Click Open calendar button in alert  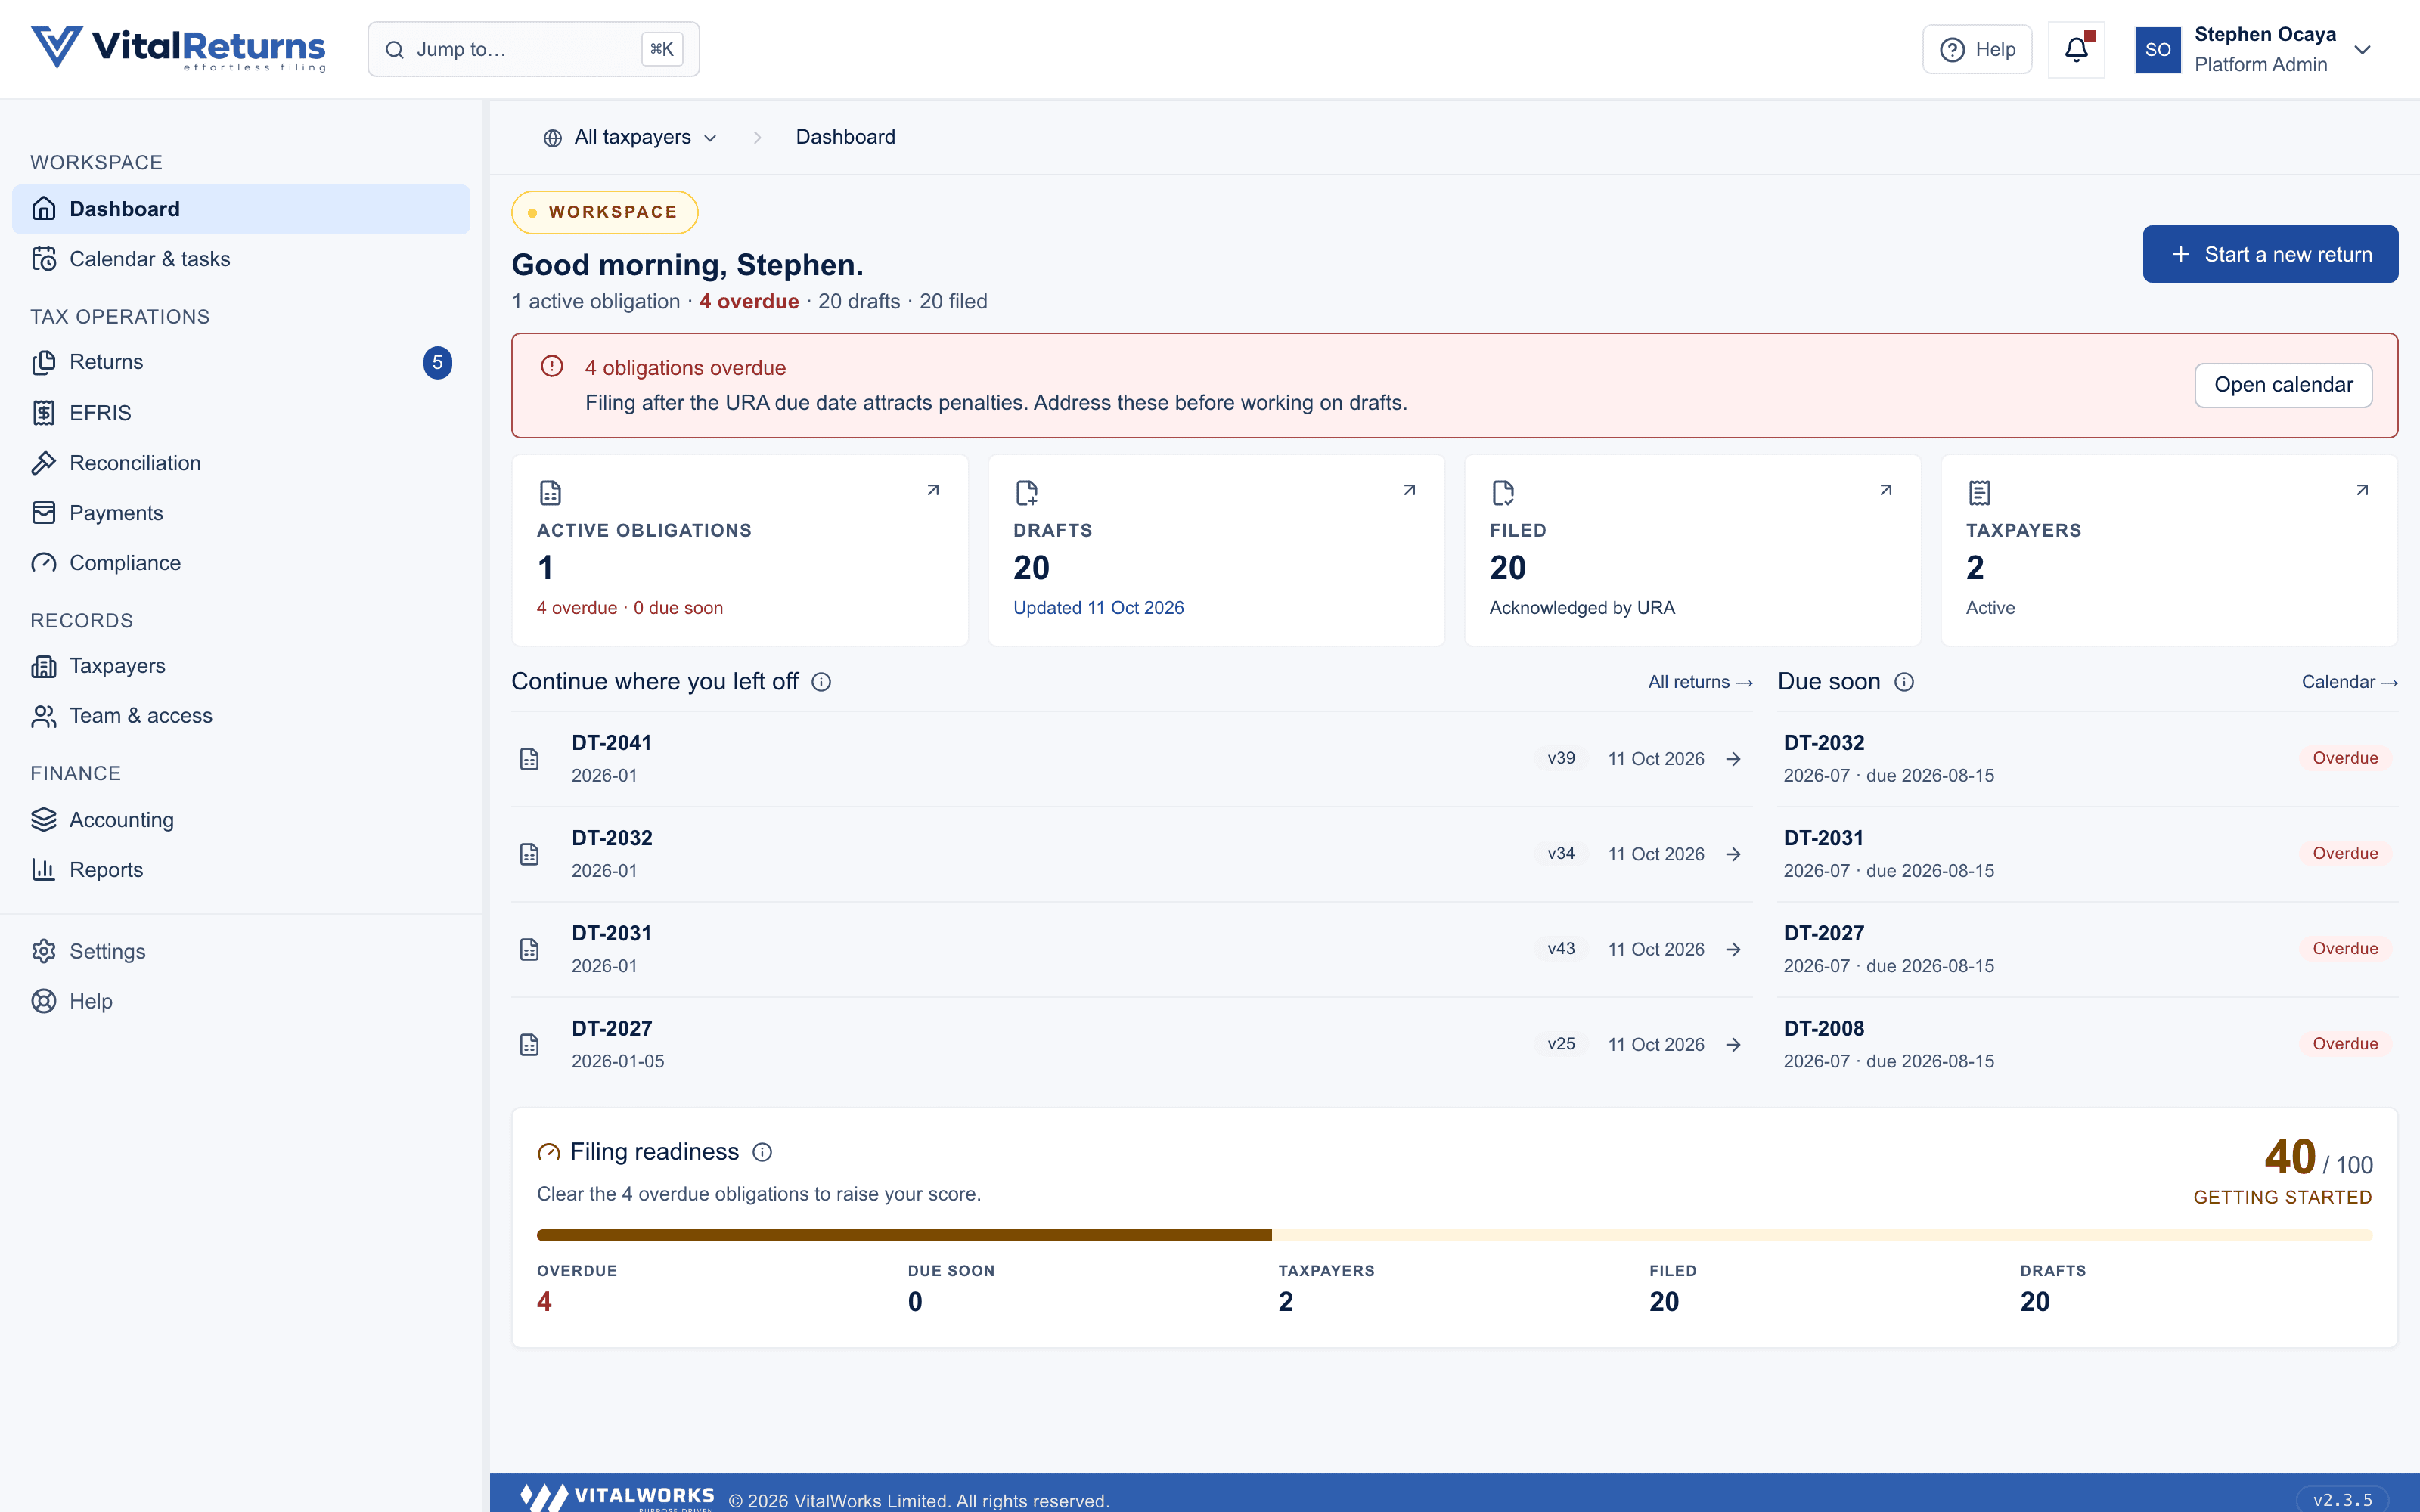coord(2283,385)
